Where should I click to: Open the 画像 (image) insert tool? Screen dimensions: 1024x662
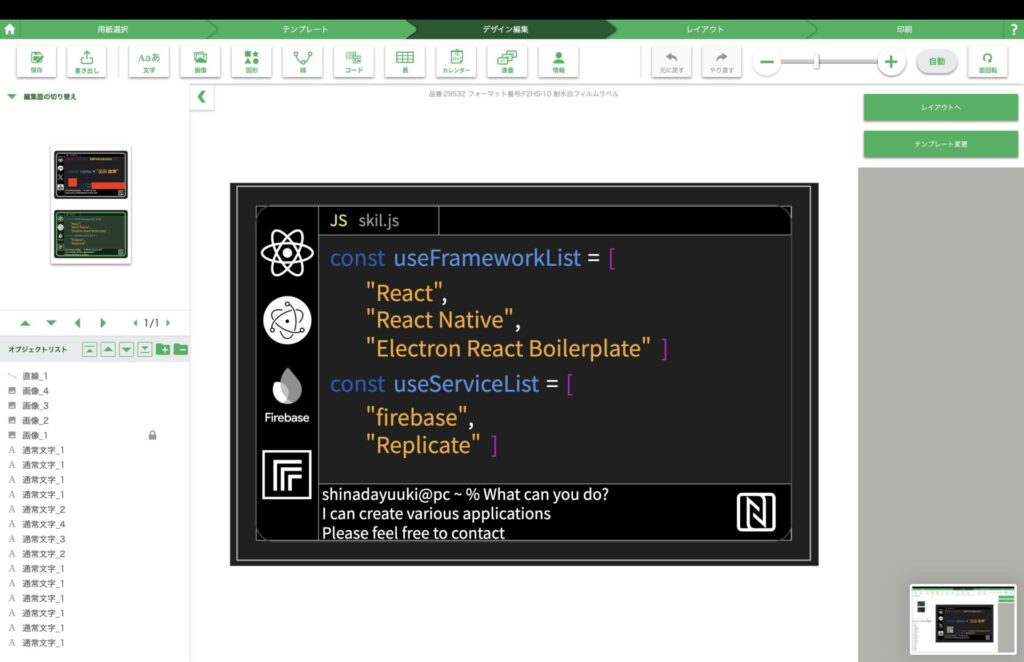200,62
